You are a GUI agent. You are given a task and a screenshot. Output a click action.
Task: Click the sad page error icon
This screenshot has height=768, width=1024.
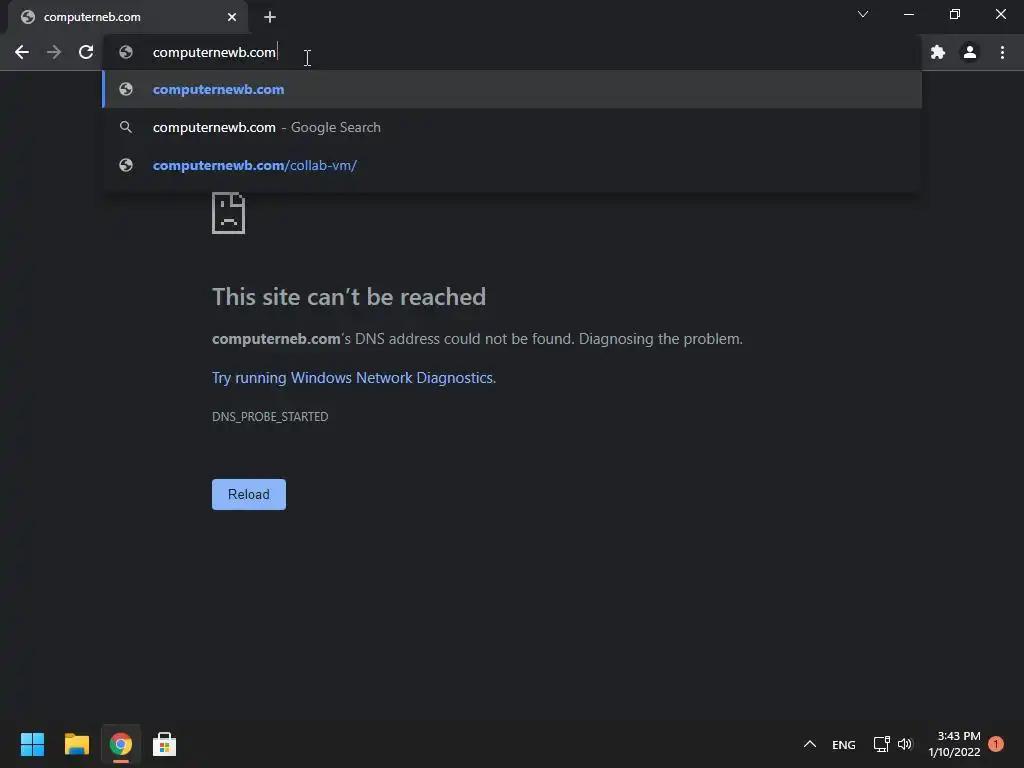click(229, 213)
